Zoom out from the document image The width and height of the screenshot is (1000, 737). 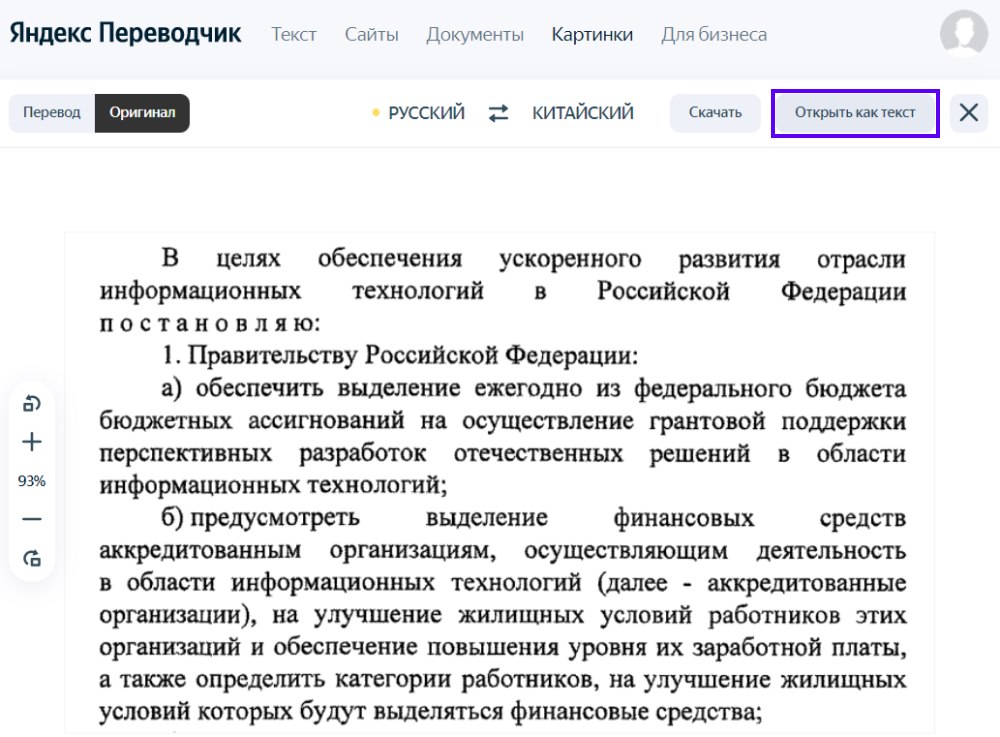coord(31,518)
